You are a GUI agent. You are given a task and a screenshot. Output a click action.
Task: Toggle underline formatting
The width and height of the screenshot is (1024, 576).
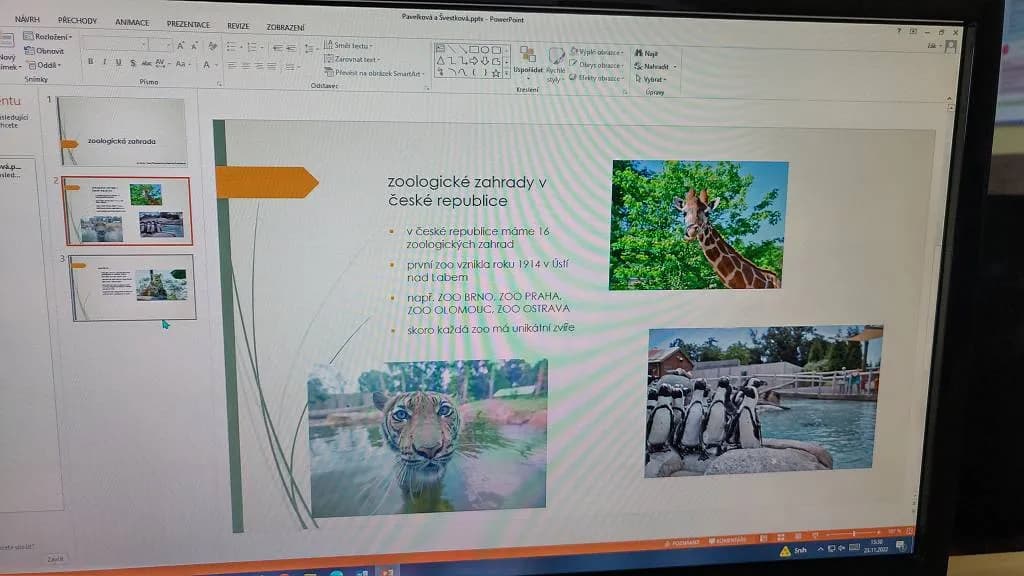tap(118, 63)
